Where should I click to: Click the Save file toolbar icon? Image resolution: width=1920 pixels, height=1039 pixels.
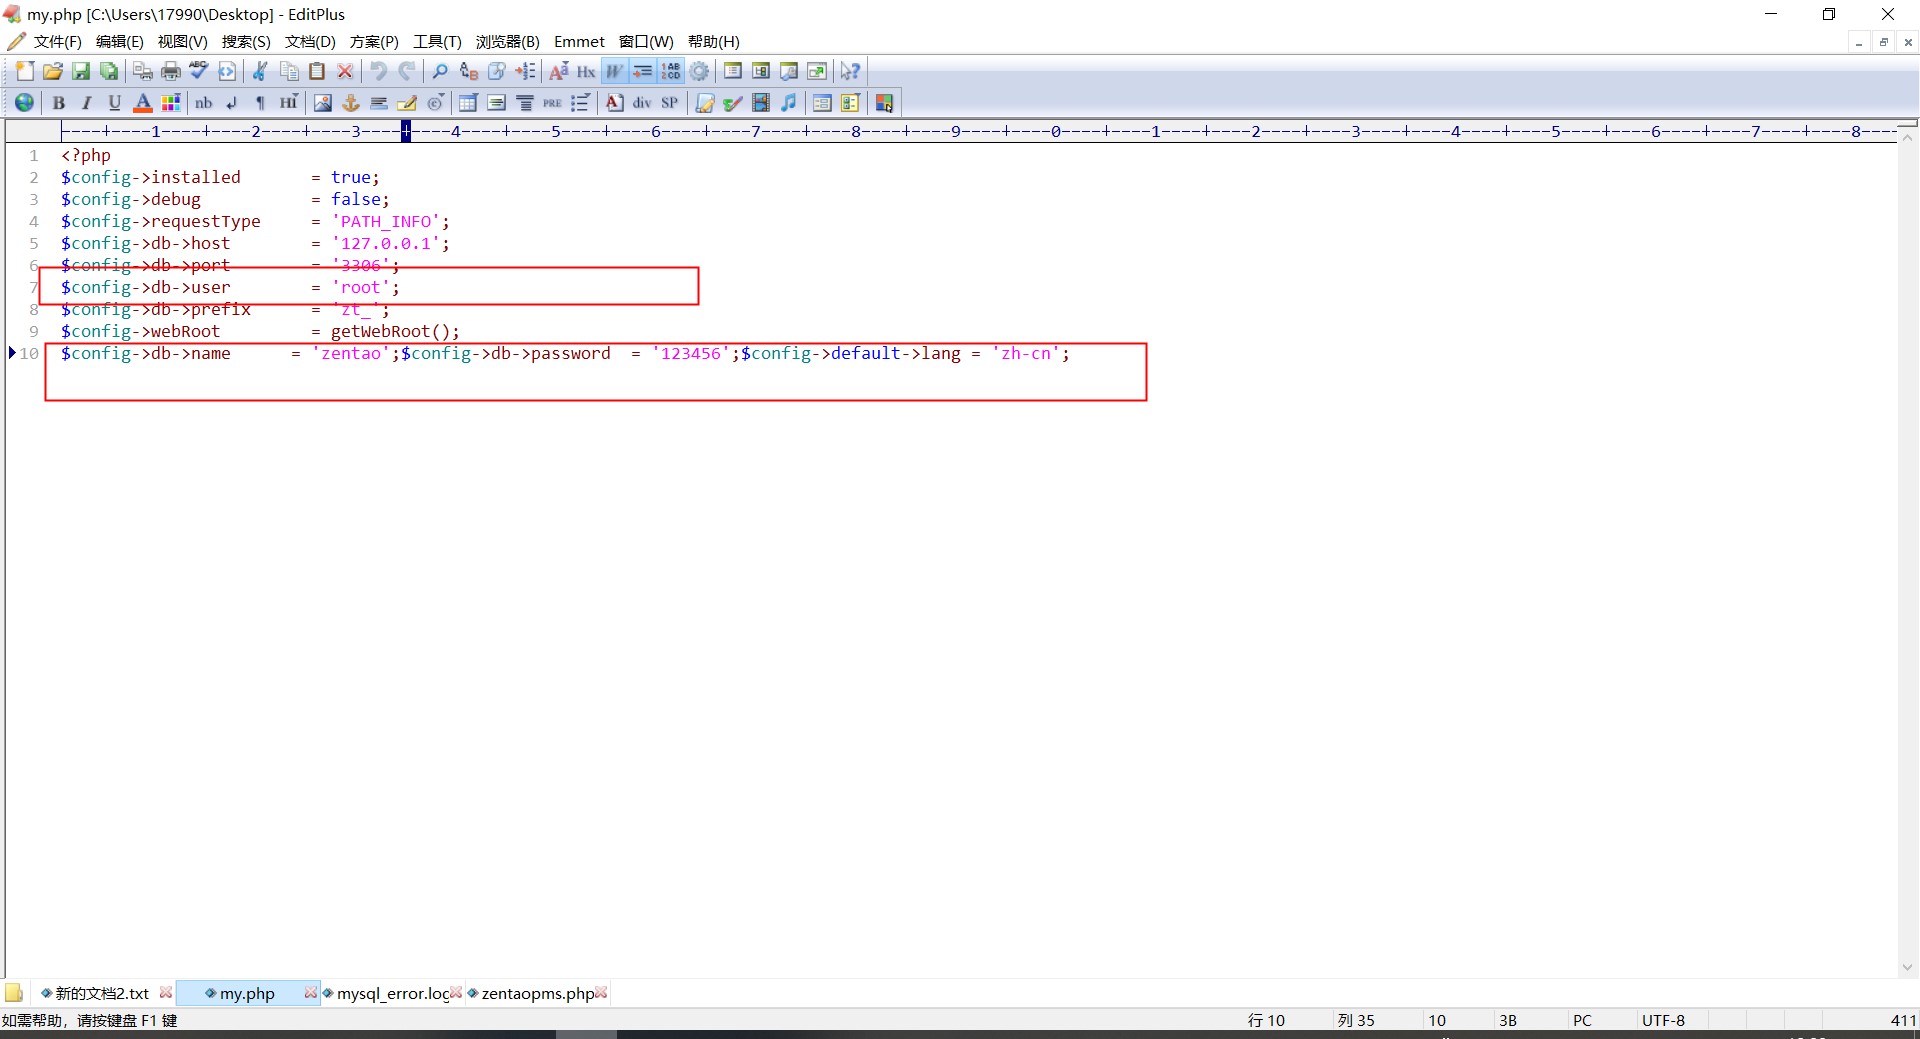click(81, 71)
